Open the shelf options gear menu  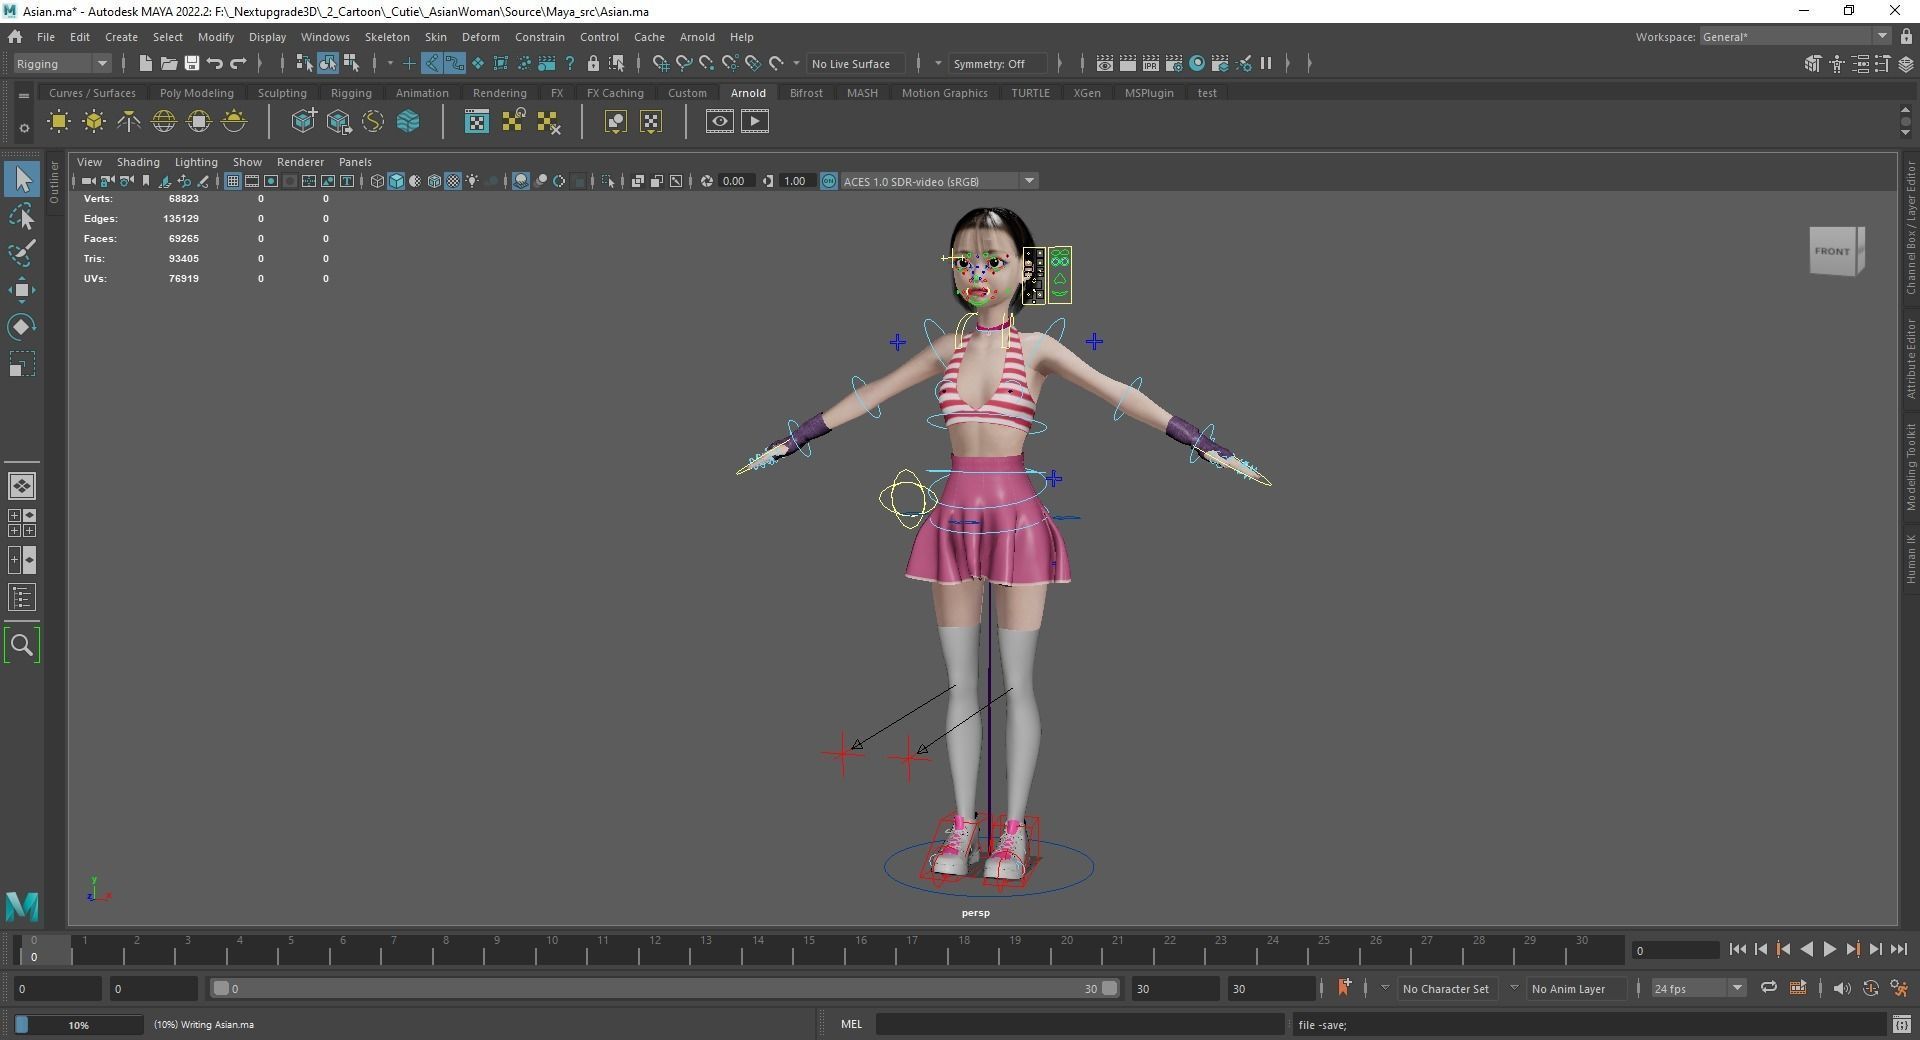point(24,128)
